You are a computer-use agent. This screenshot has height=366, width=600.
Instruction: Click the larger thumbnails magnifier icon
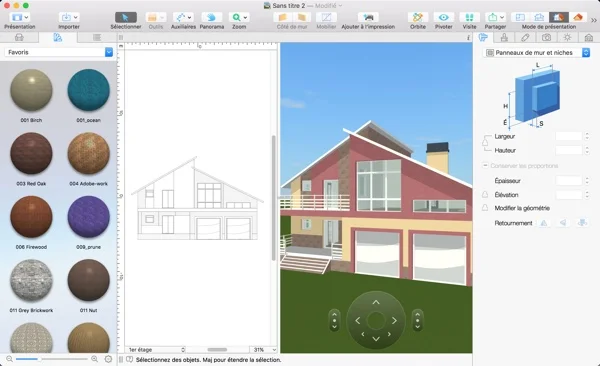pyautogui.click(x=94, y=359)
